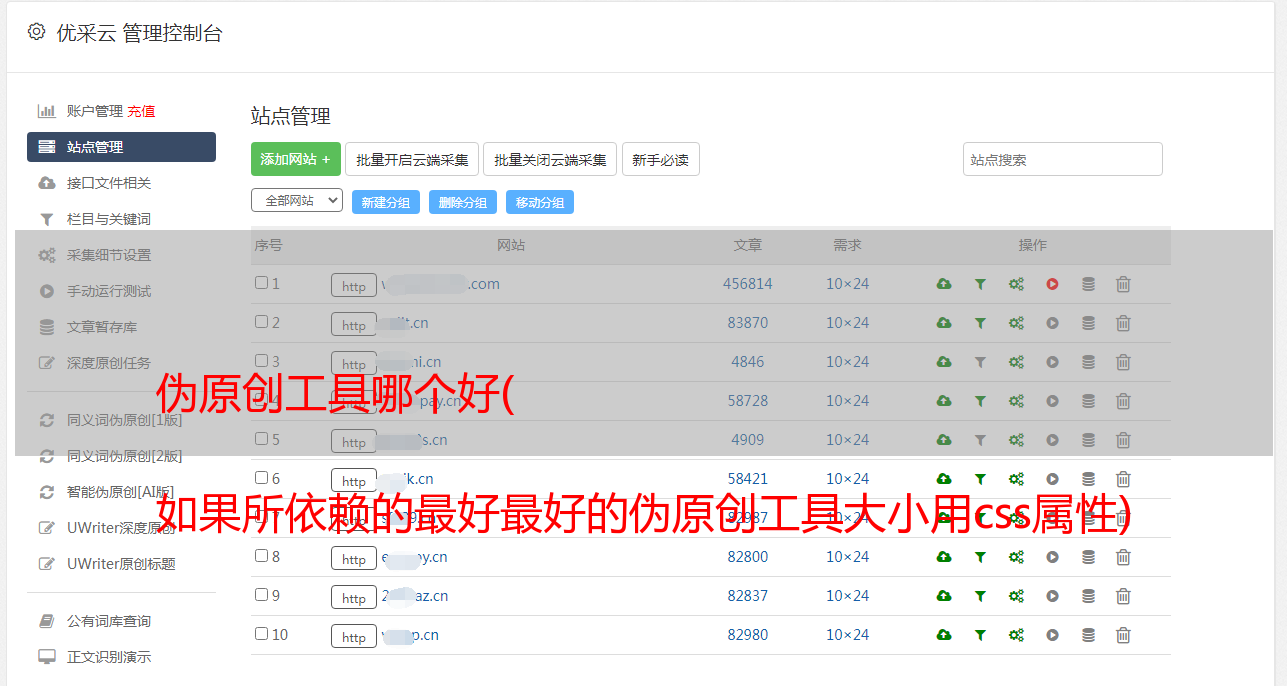Click the 批量开启云端采集 button

click(412, 159)
